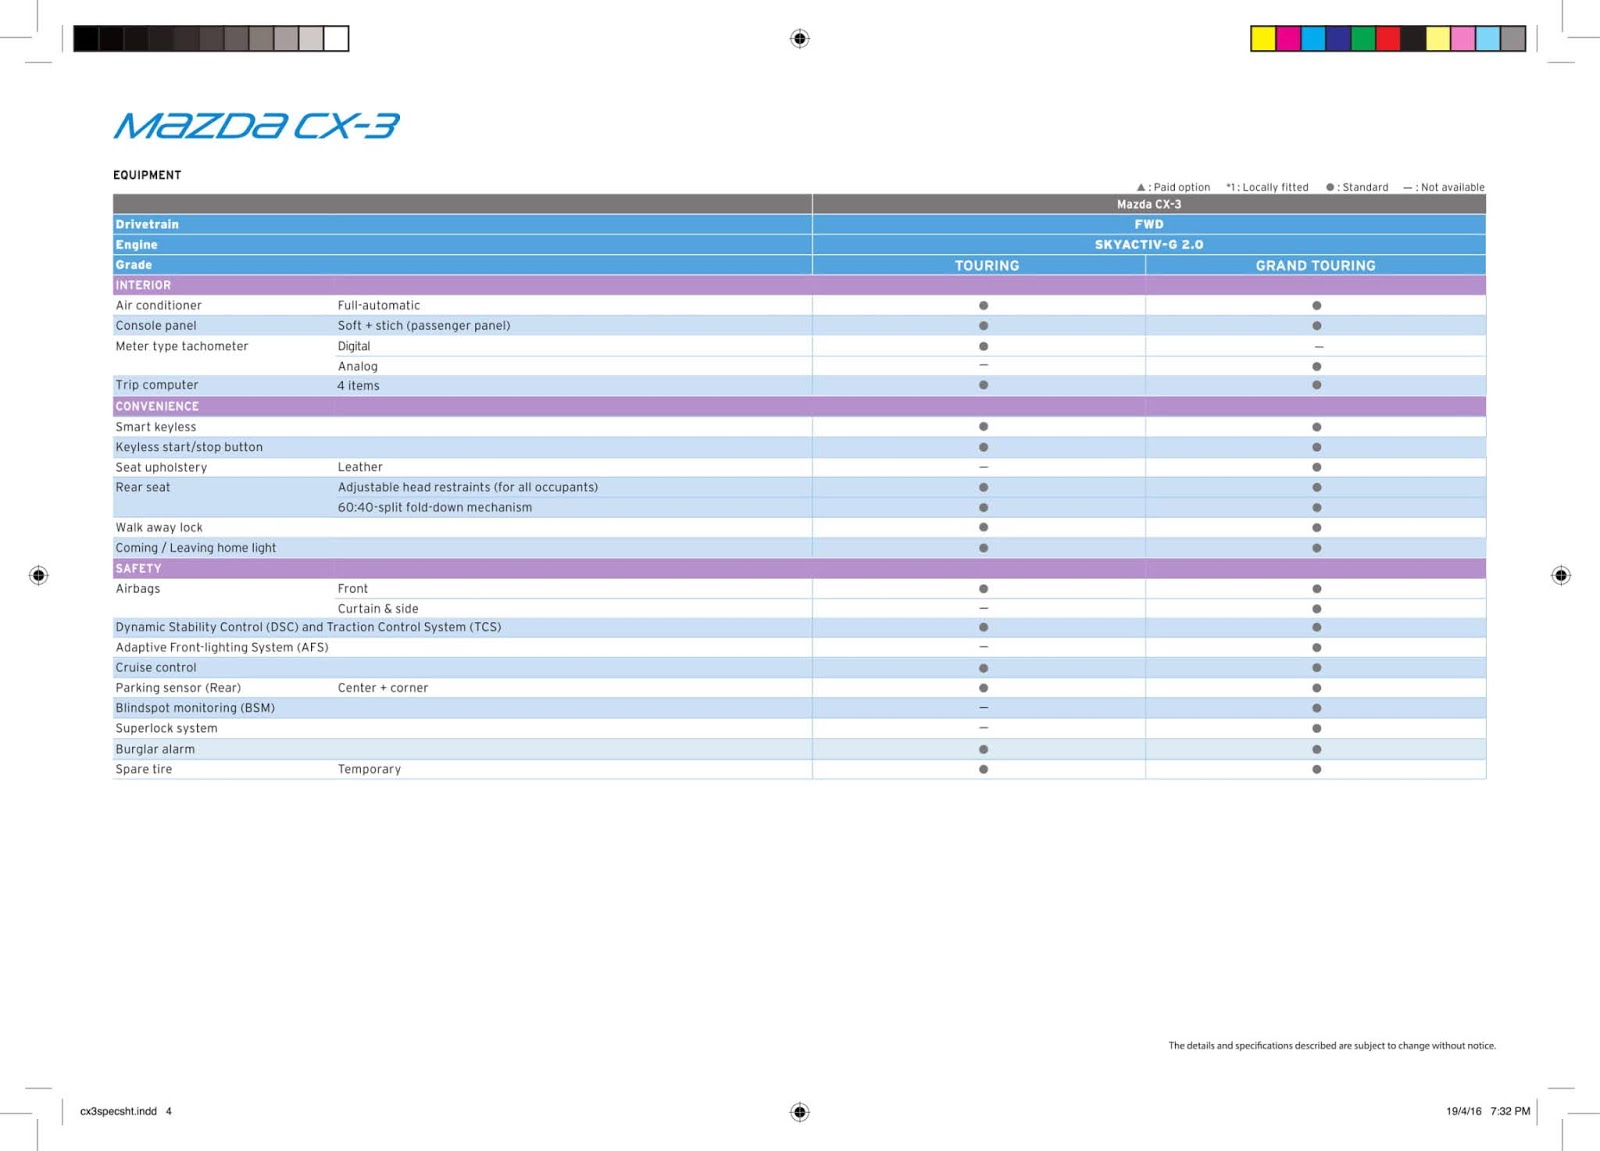Click the Mazda CX-3 logo
Image resolution: width=1600 pixels, height=1151 pixels.
coord(256,125)
